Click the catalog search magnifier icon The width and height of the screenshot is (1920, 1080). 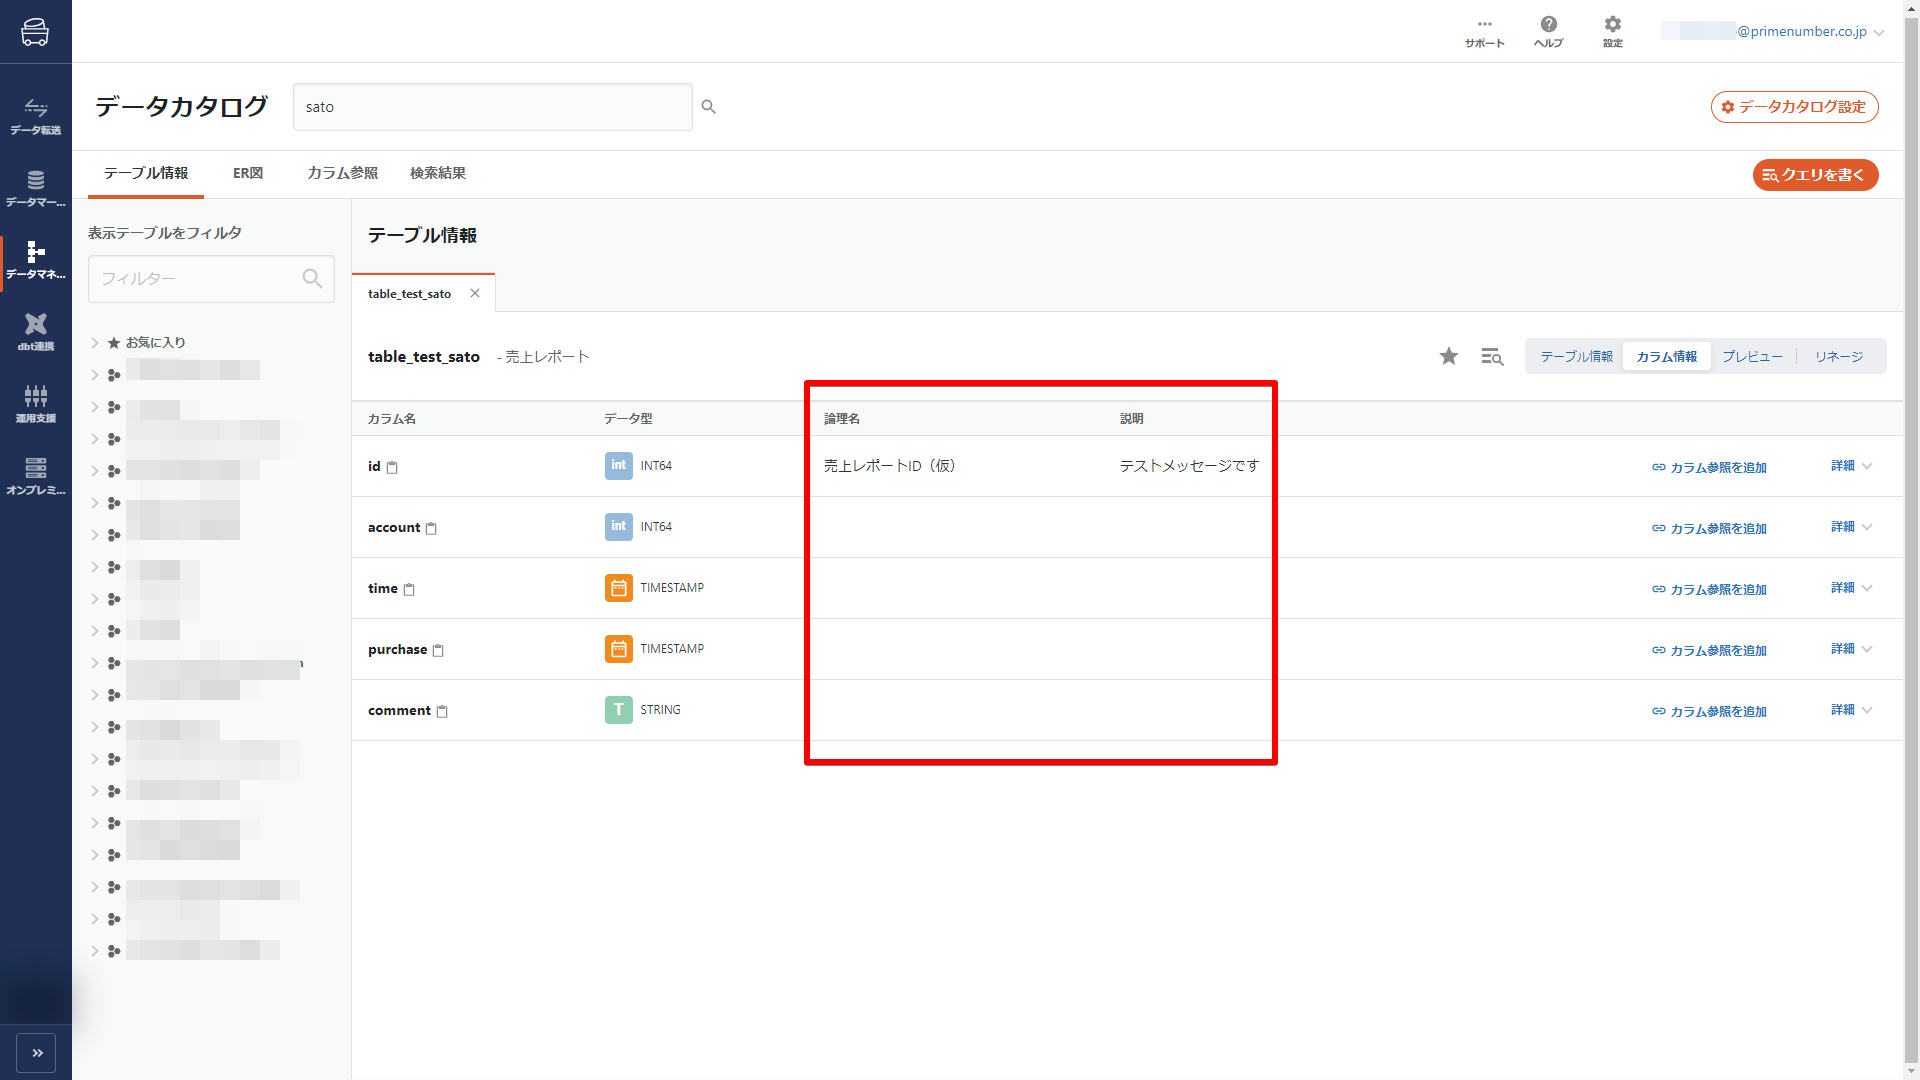coord(708,107)
